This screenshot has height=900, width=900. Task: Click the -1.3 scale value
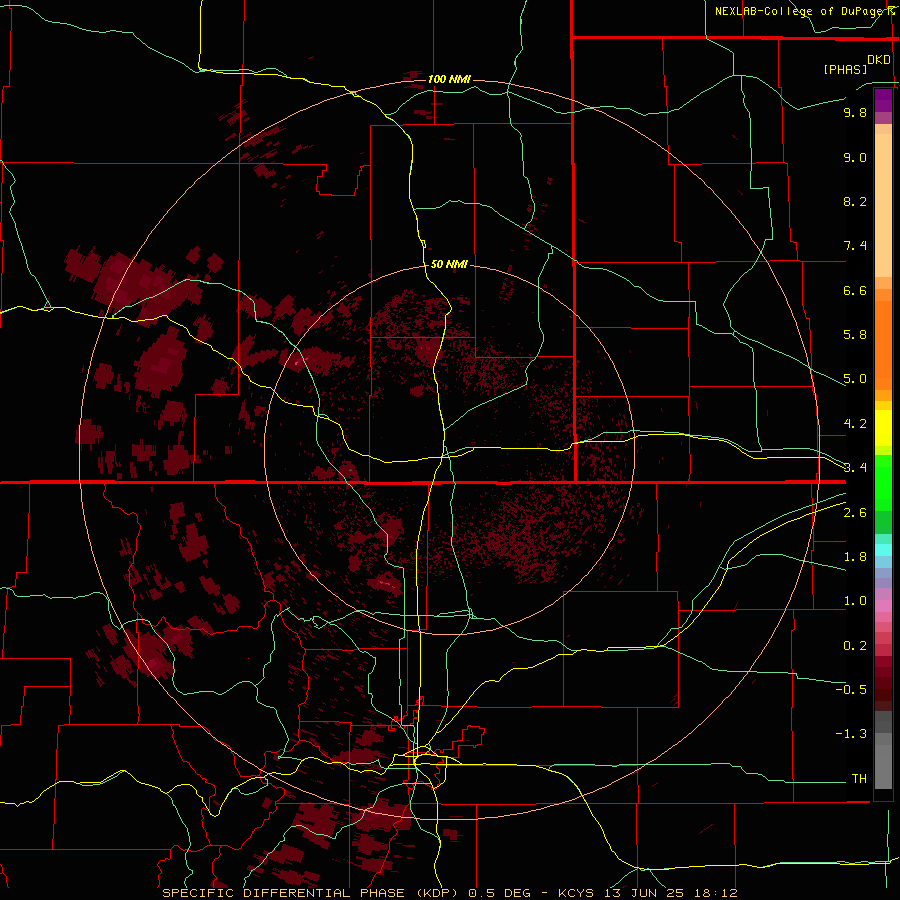(x=851, y=734)
